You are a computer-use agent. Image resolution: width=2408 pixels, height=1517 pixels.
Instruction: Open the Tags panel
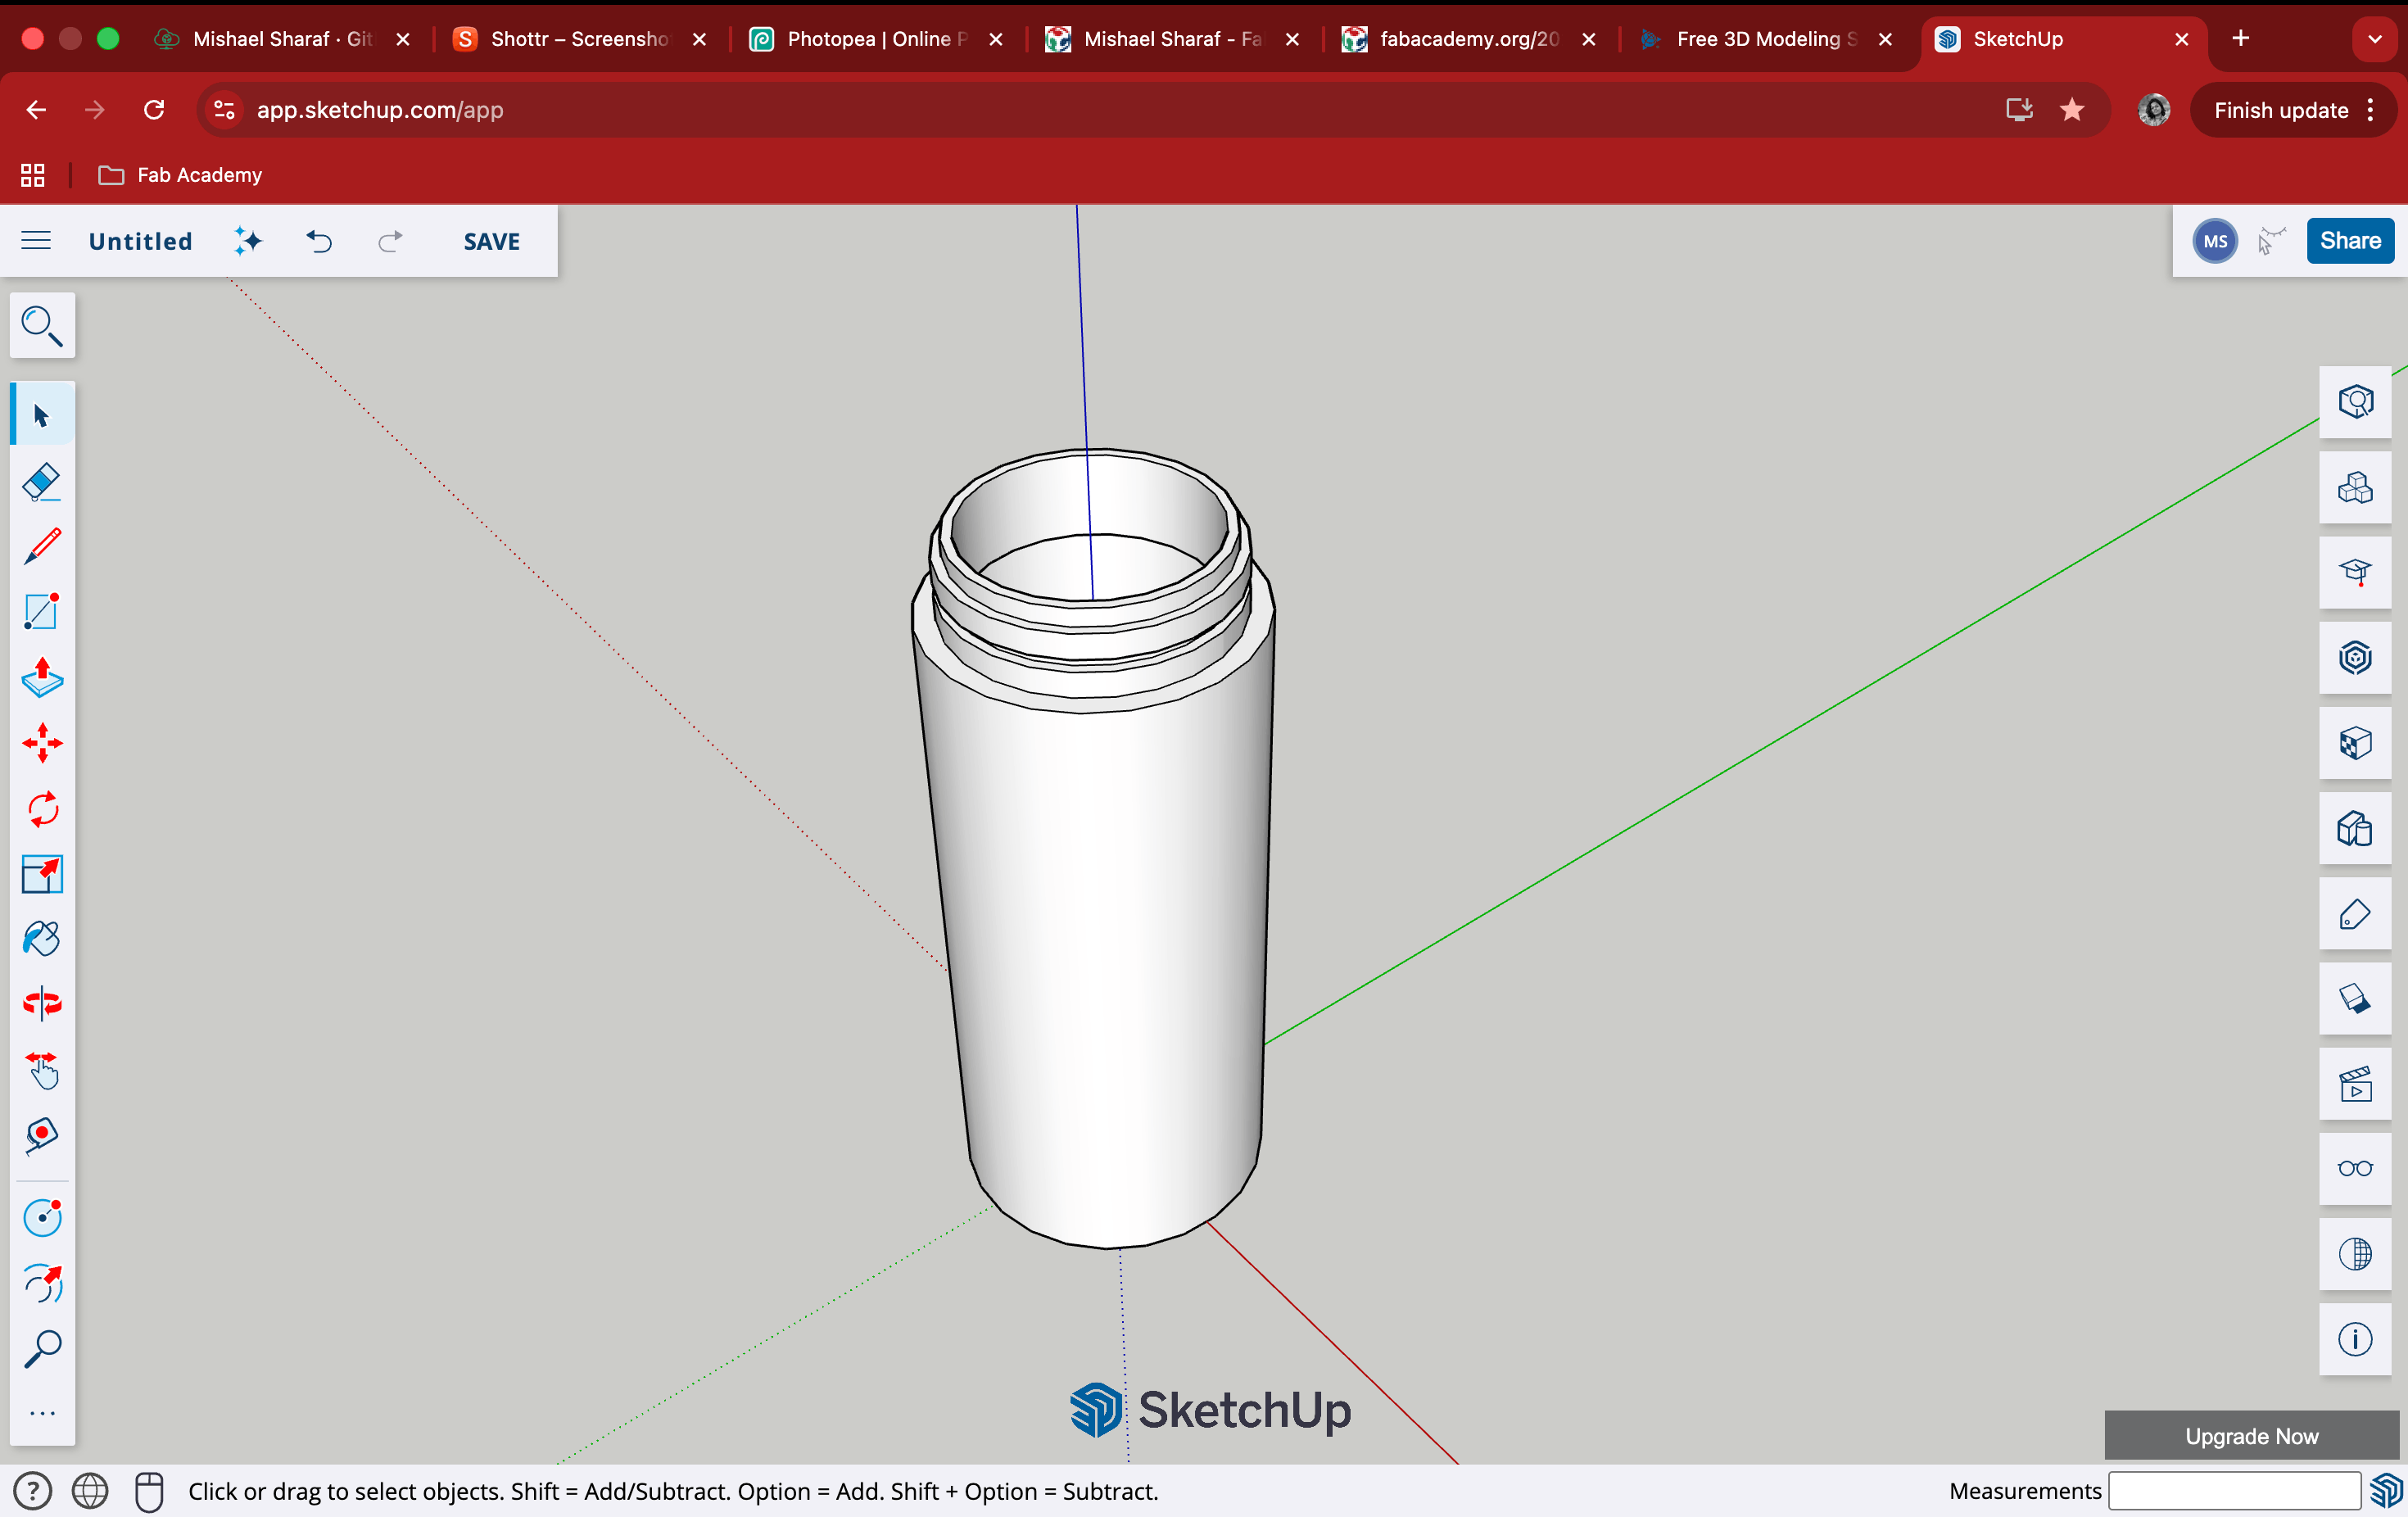click(x=2355, y=914)
